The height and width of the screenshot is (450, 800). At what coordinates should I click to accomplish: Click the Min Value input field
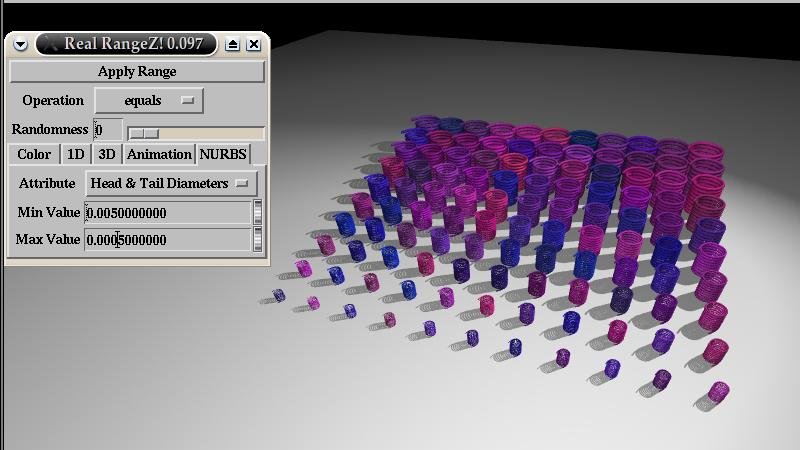tap(168, 212)
